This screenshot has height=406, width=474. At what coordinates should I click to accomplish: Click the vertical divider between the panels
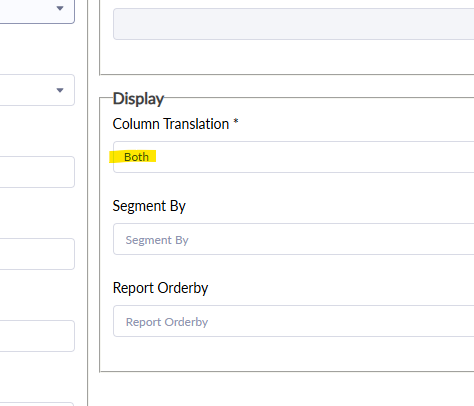tap(88, 203)
